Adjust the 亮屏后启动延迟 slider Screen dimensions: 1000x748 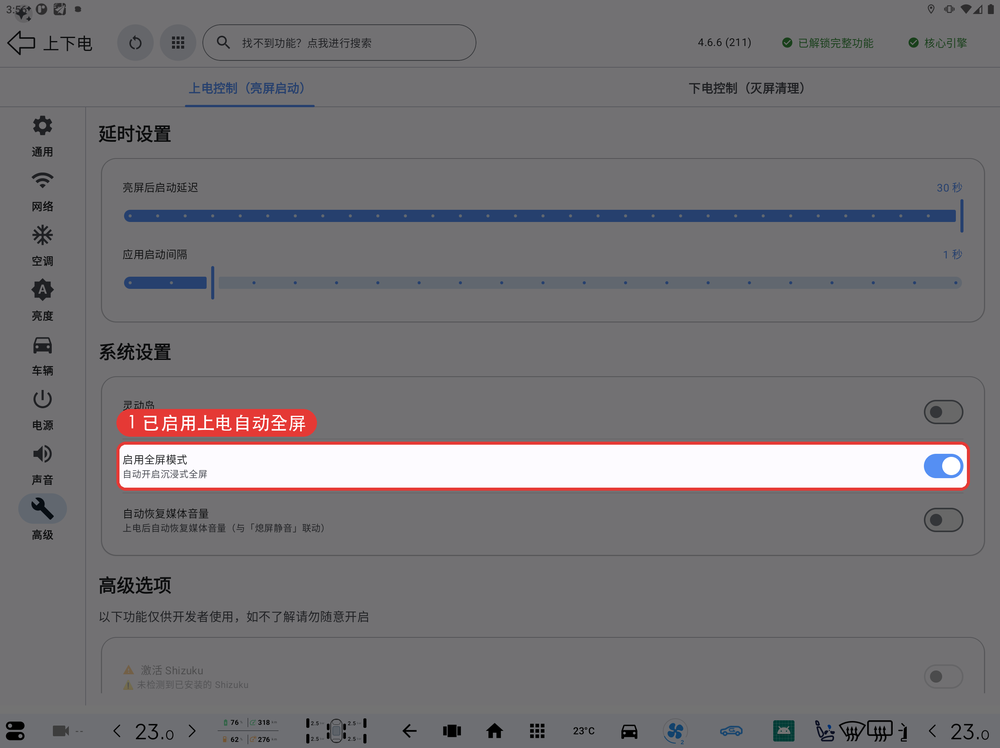point(543,216)
